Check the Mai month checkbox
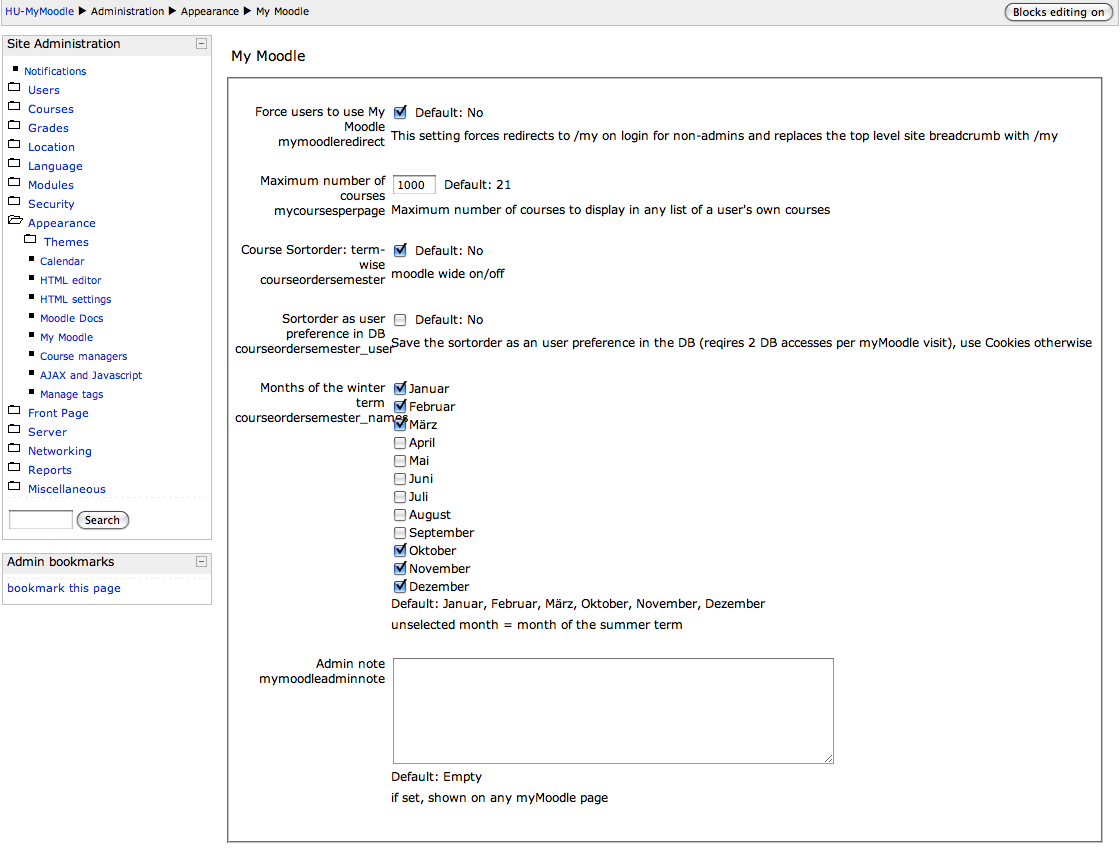 pyautogui.click(x=400, y=461)
